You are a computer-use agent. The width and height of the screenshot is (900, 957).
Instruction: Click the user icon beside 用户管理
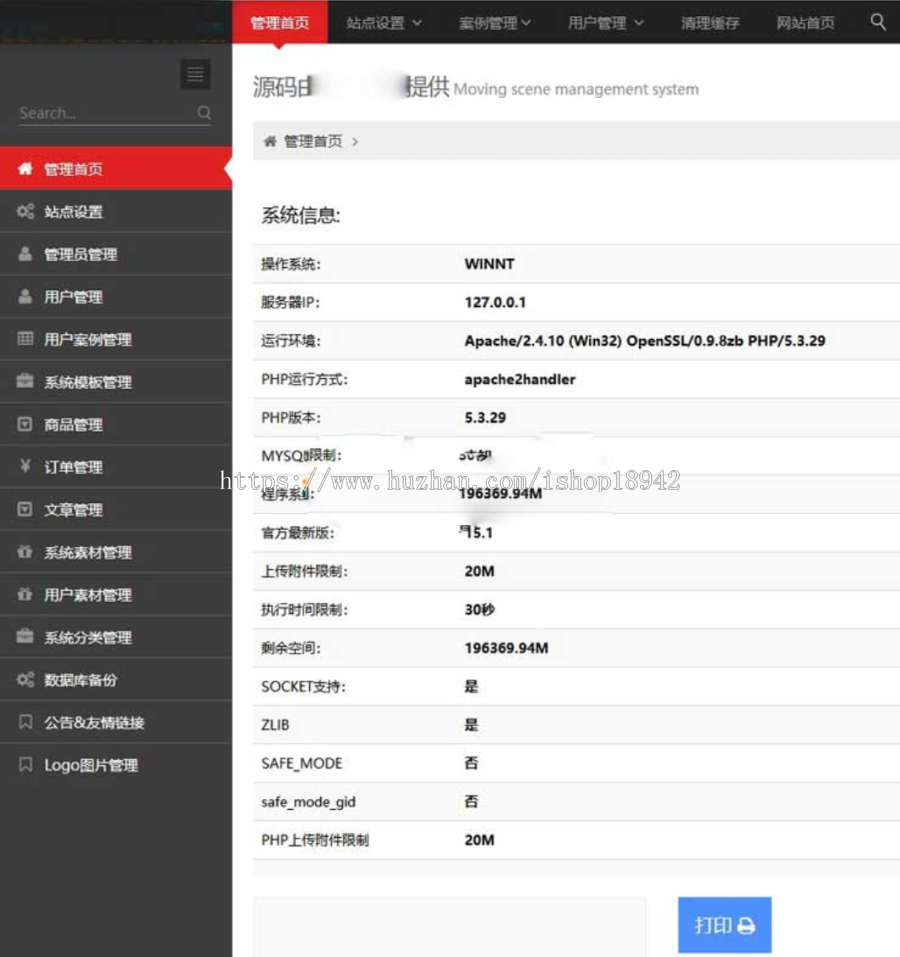tap(25, 296)
